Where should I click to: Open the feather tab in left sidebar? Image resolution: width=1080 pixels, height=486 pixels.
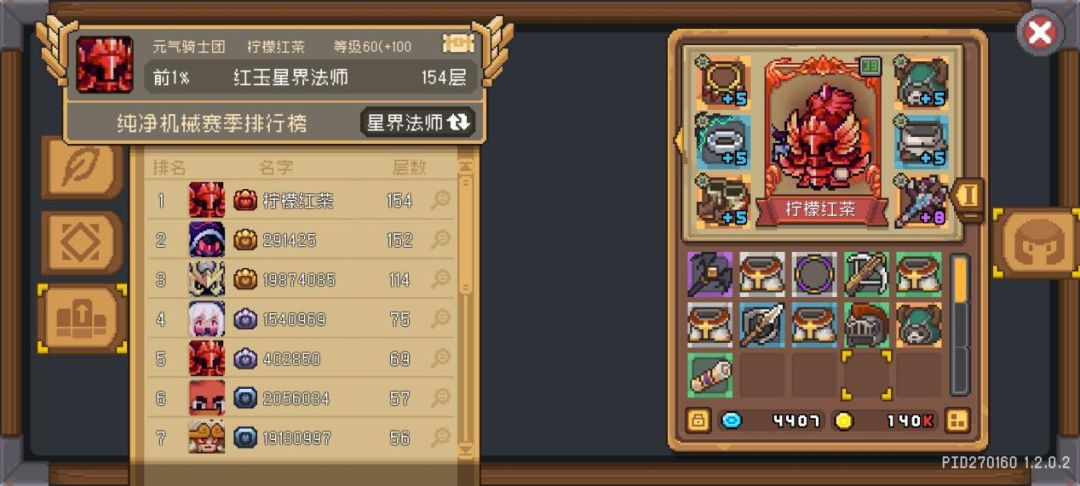(x=82, y=167)
